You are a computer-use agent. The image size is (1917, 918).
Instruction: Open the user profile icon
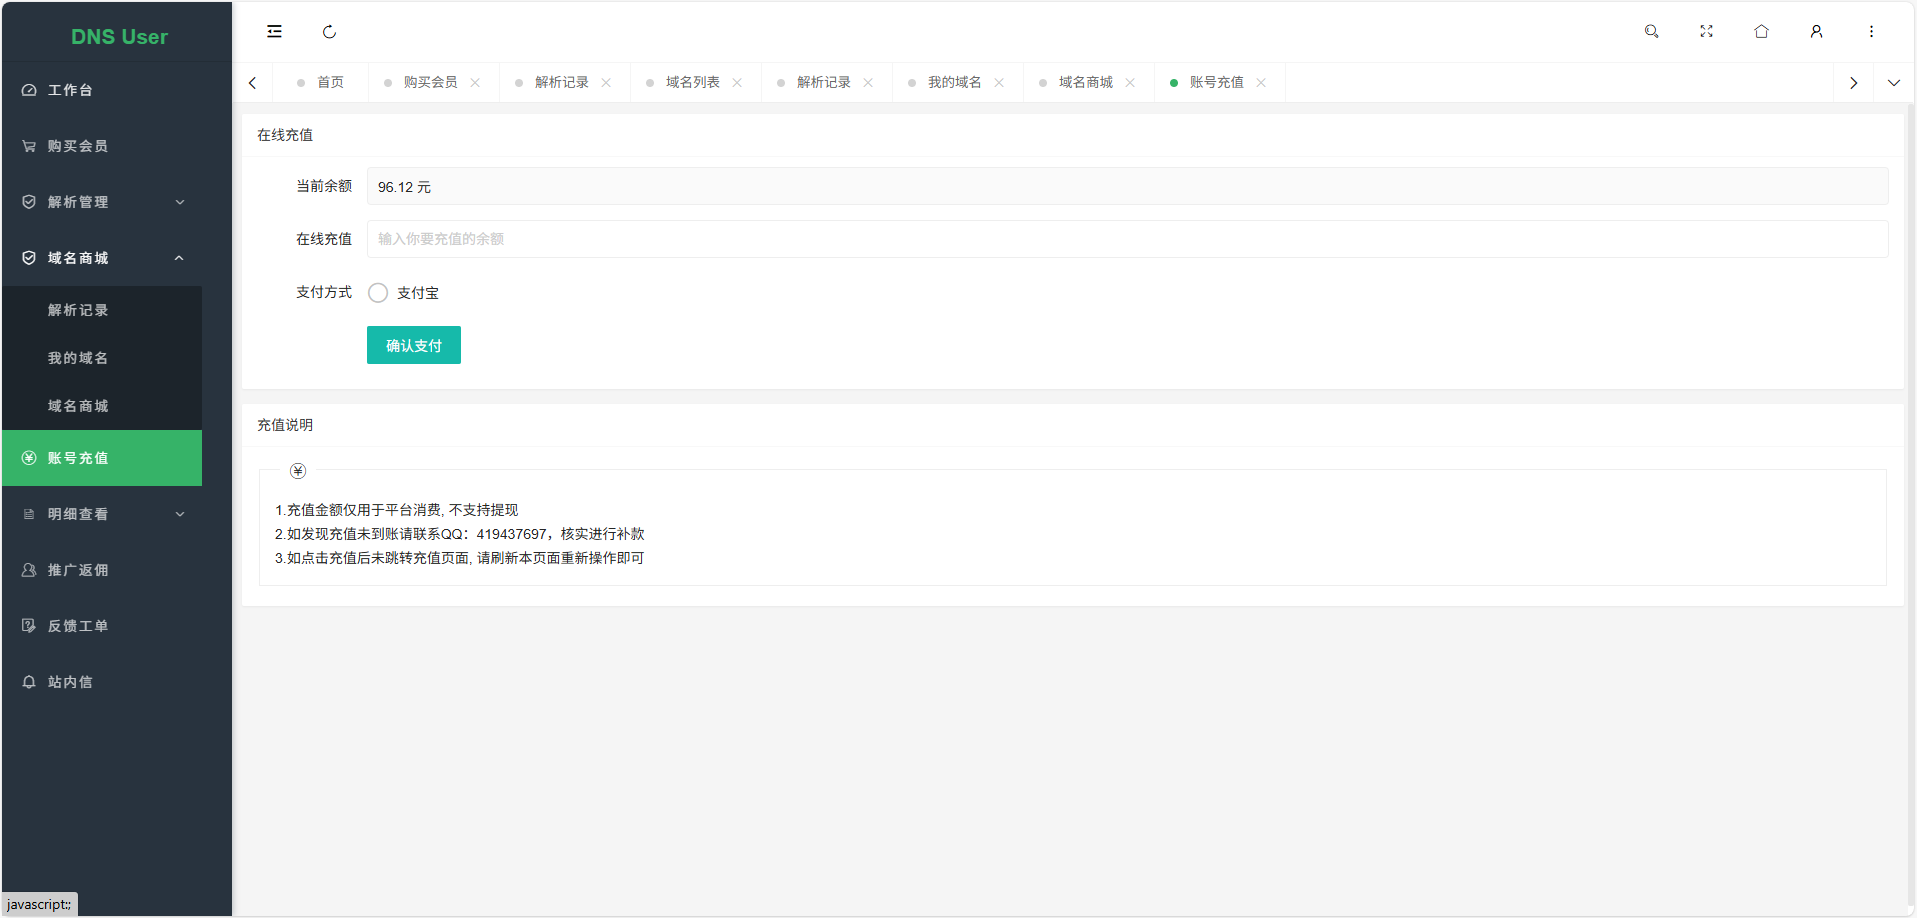[1816, 32]
